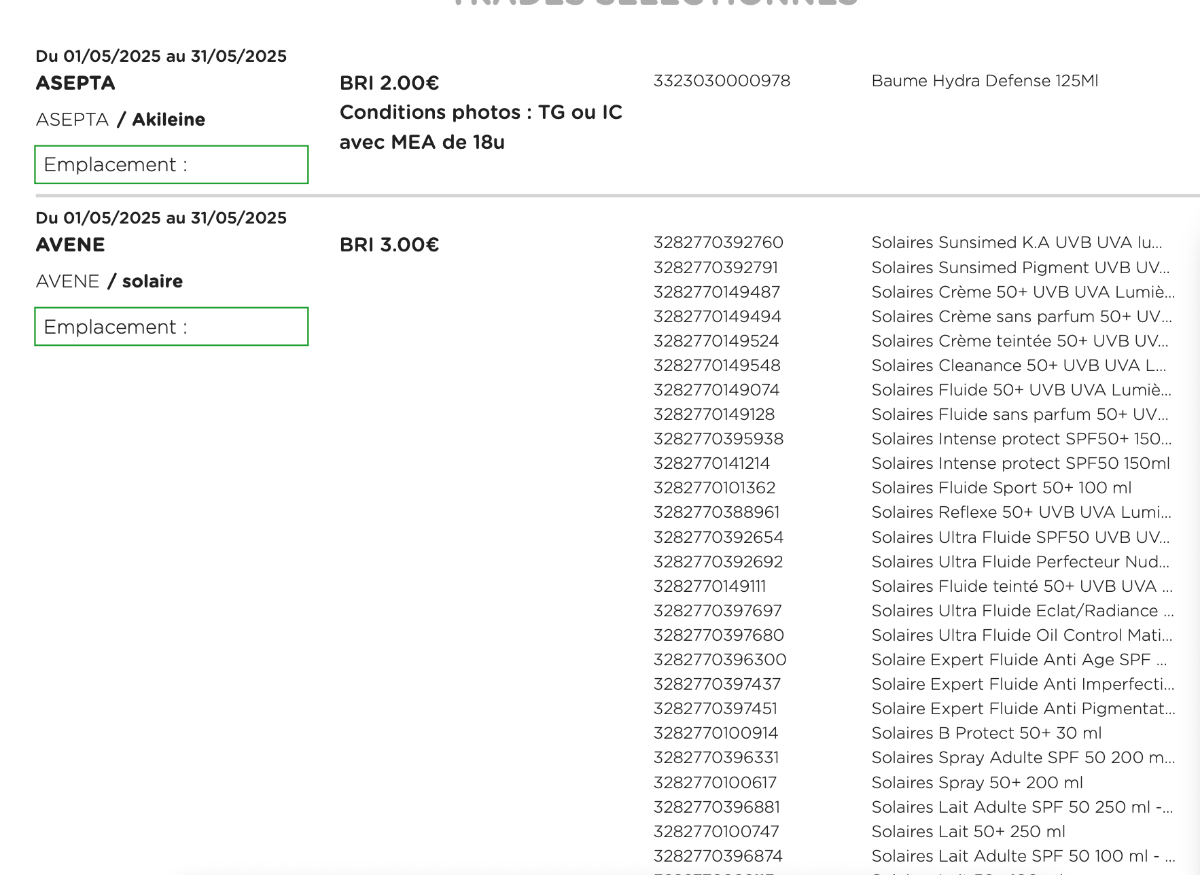This screenshot has width=1200, height=875.
Task: Select barcode 3282770149494
Action: [x=718, y=317]
